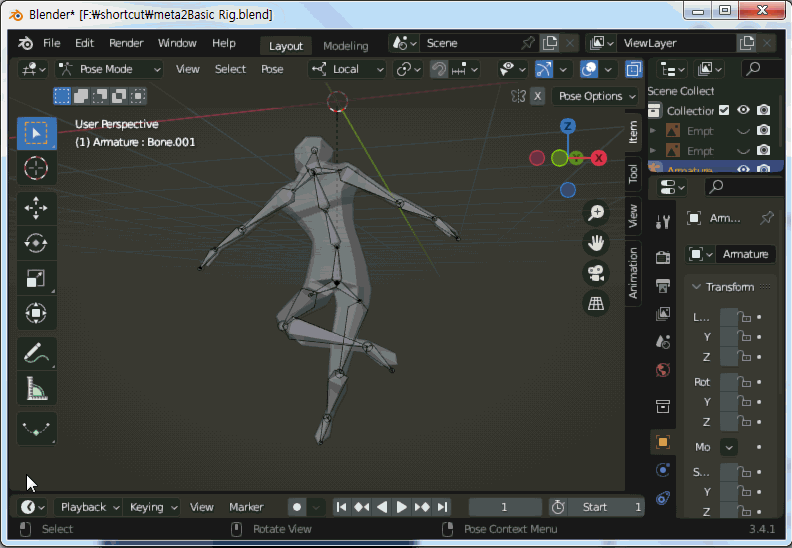792x548 pixels.
Task: Select the Cursor tool in toolbar
Action: click(37, 168)
